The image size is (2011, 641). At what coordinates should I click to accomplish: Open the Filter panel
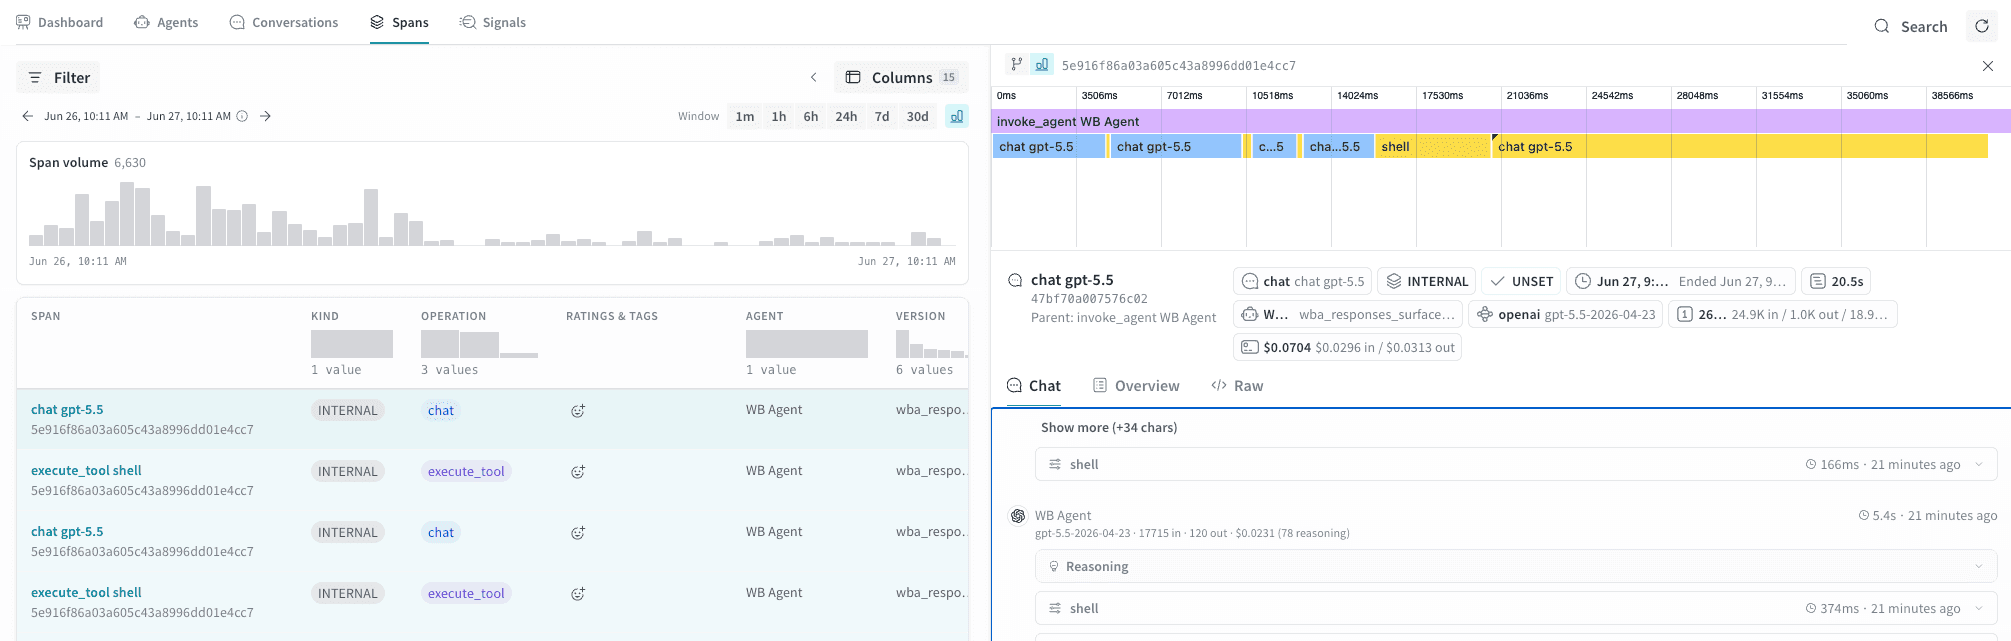coord(59,77)
